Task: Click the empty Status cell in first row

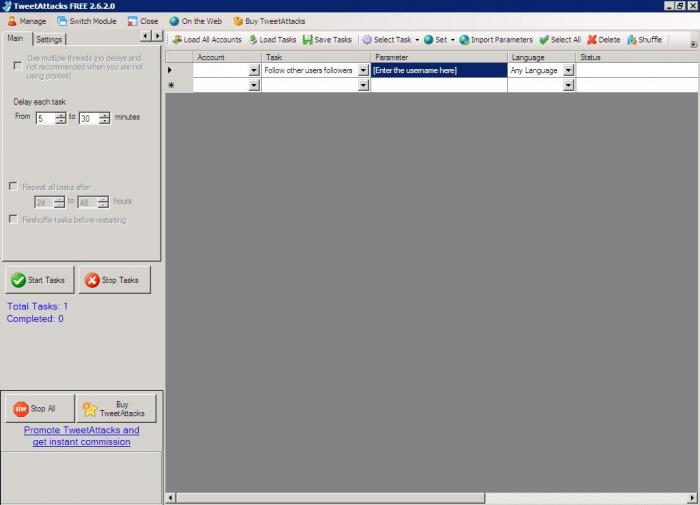Action: 637,71
